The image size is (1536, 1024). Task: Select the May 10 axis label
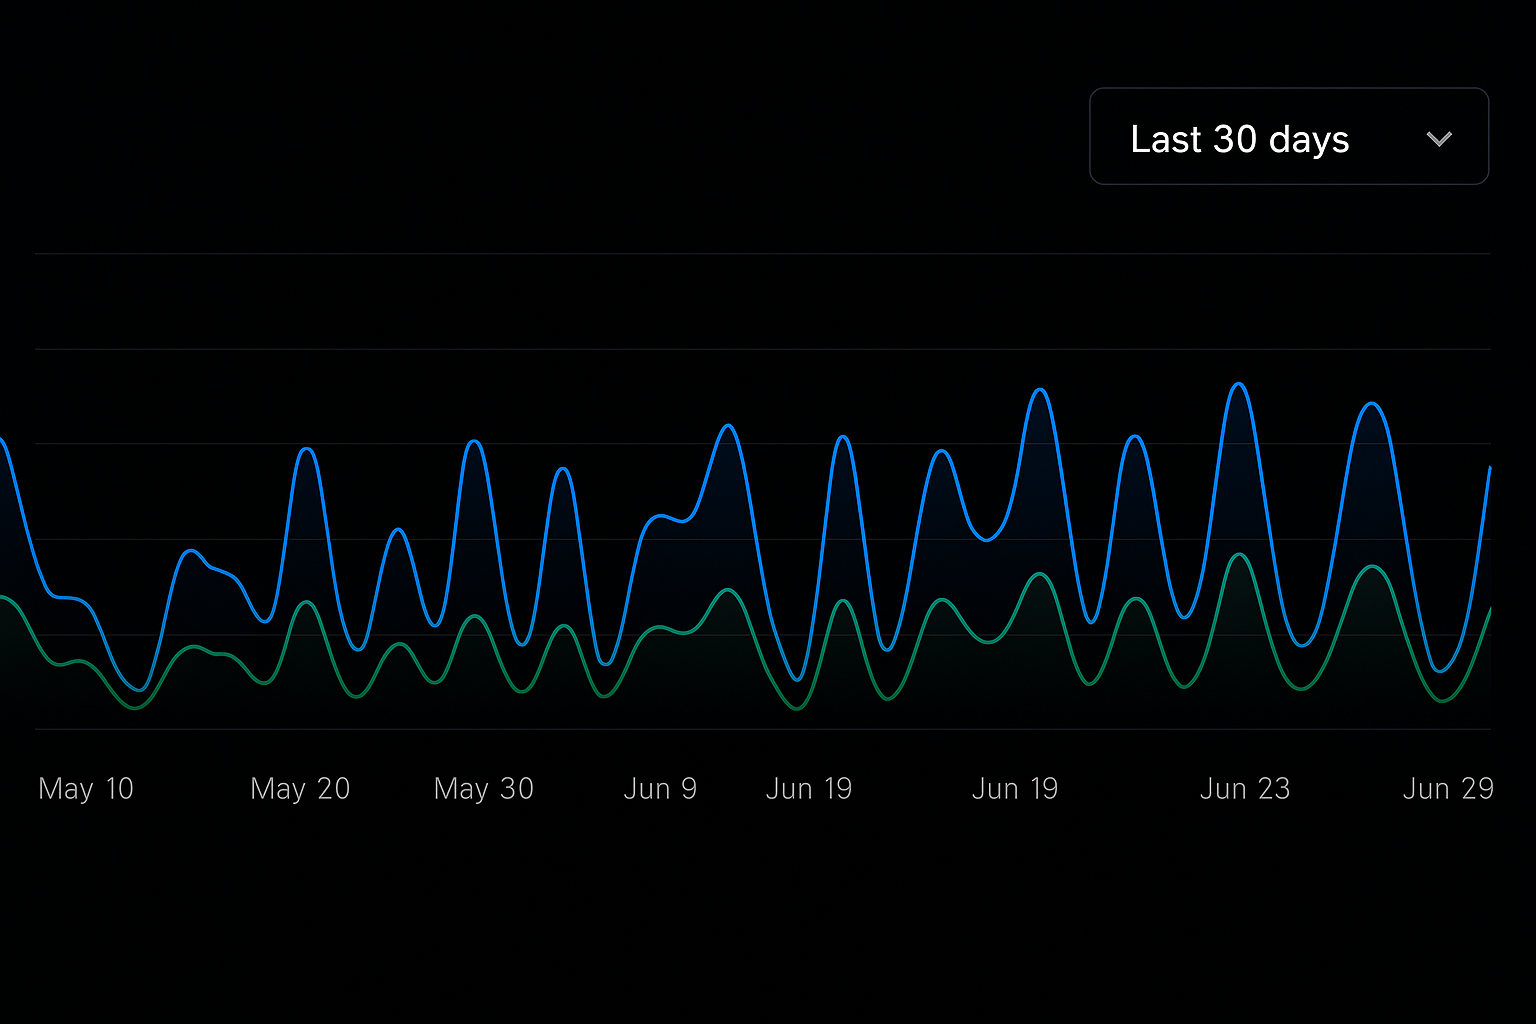[86, 788]
